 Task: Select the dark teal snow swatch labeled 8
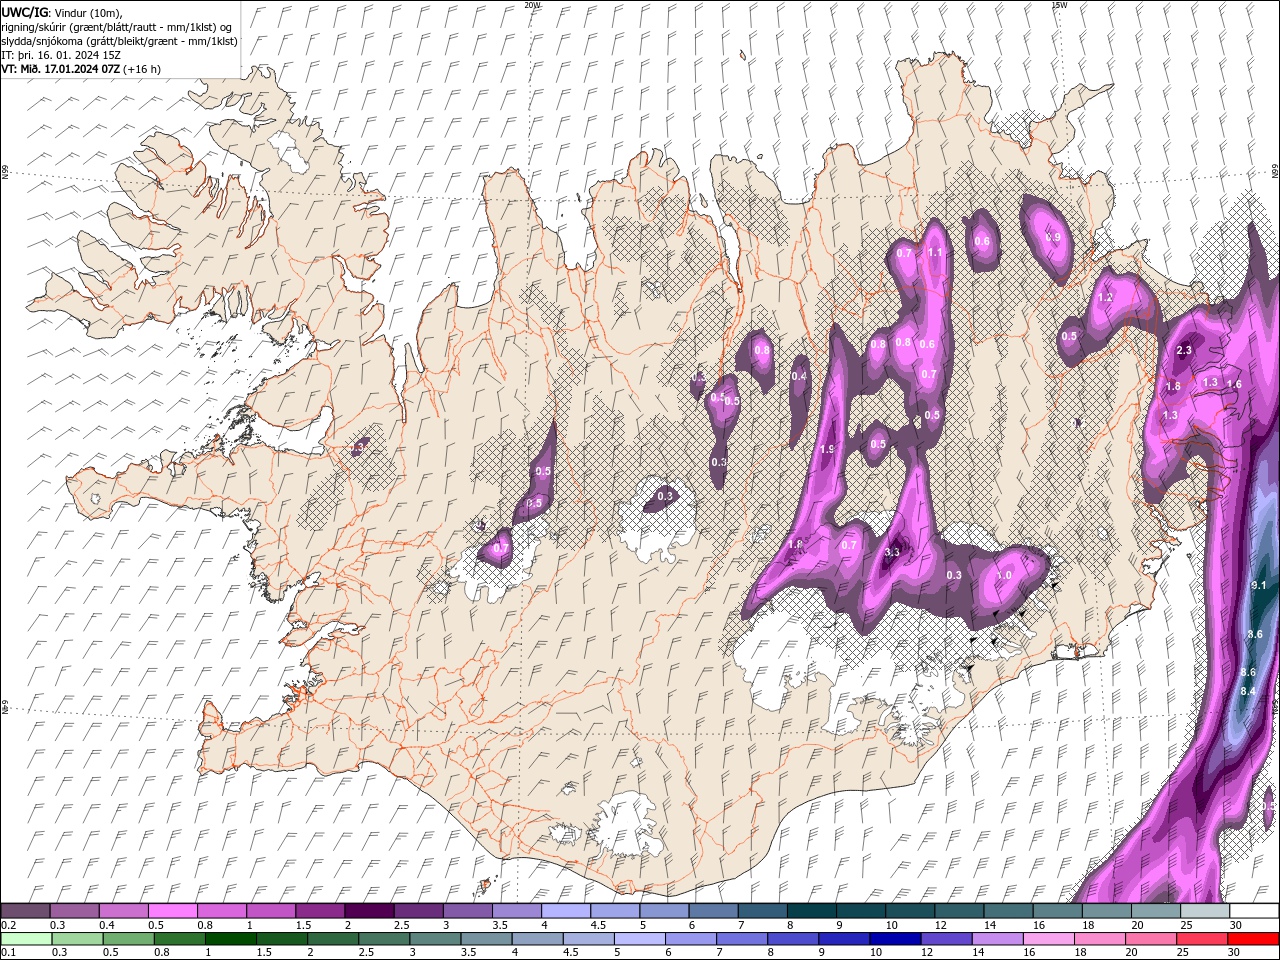click(812, 911)
